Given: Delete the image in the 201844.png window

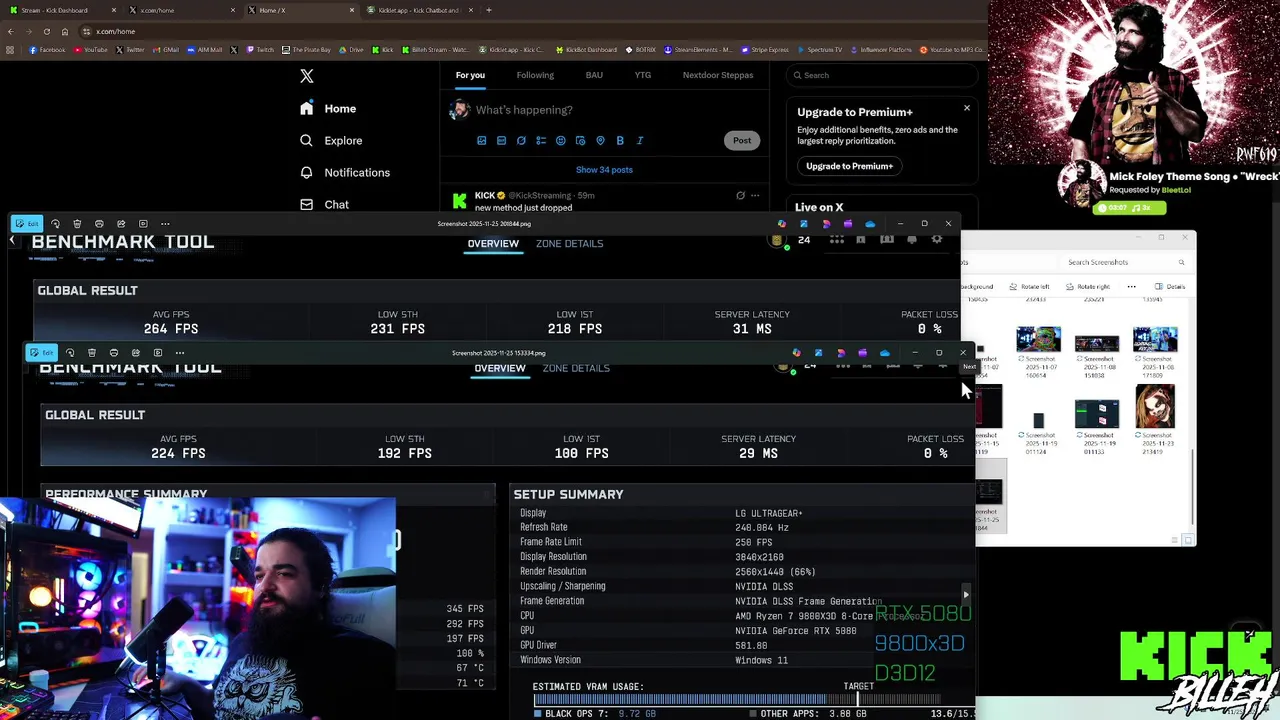Looking at the screenshot, I should (x=77, y=224).
